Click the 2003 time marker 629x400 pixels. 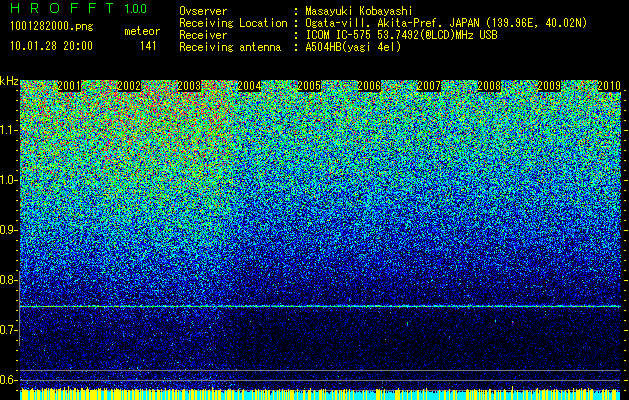point(189,86)
